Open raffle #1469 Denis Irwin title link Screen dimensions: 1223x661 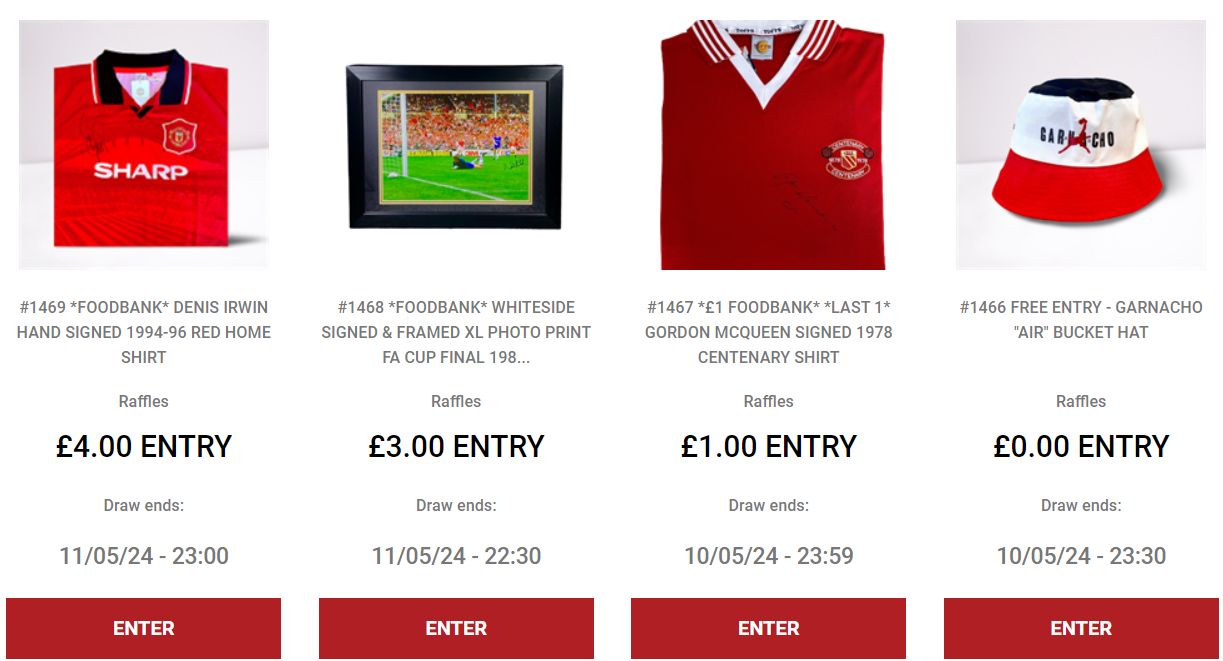[x=144, y=332]
